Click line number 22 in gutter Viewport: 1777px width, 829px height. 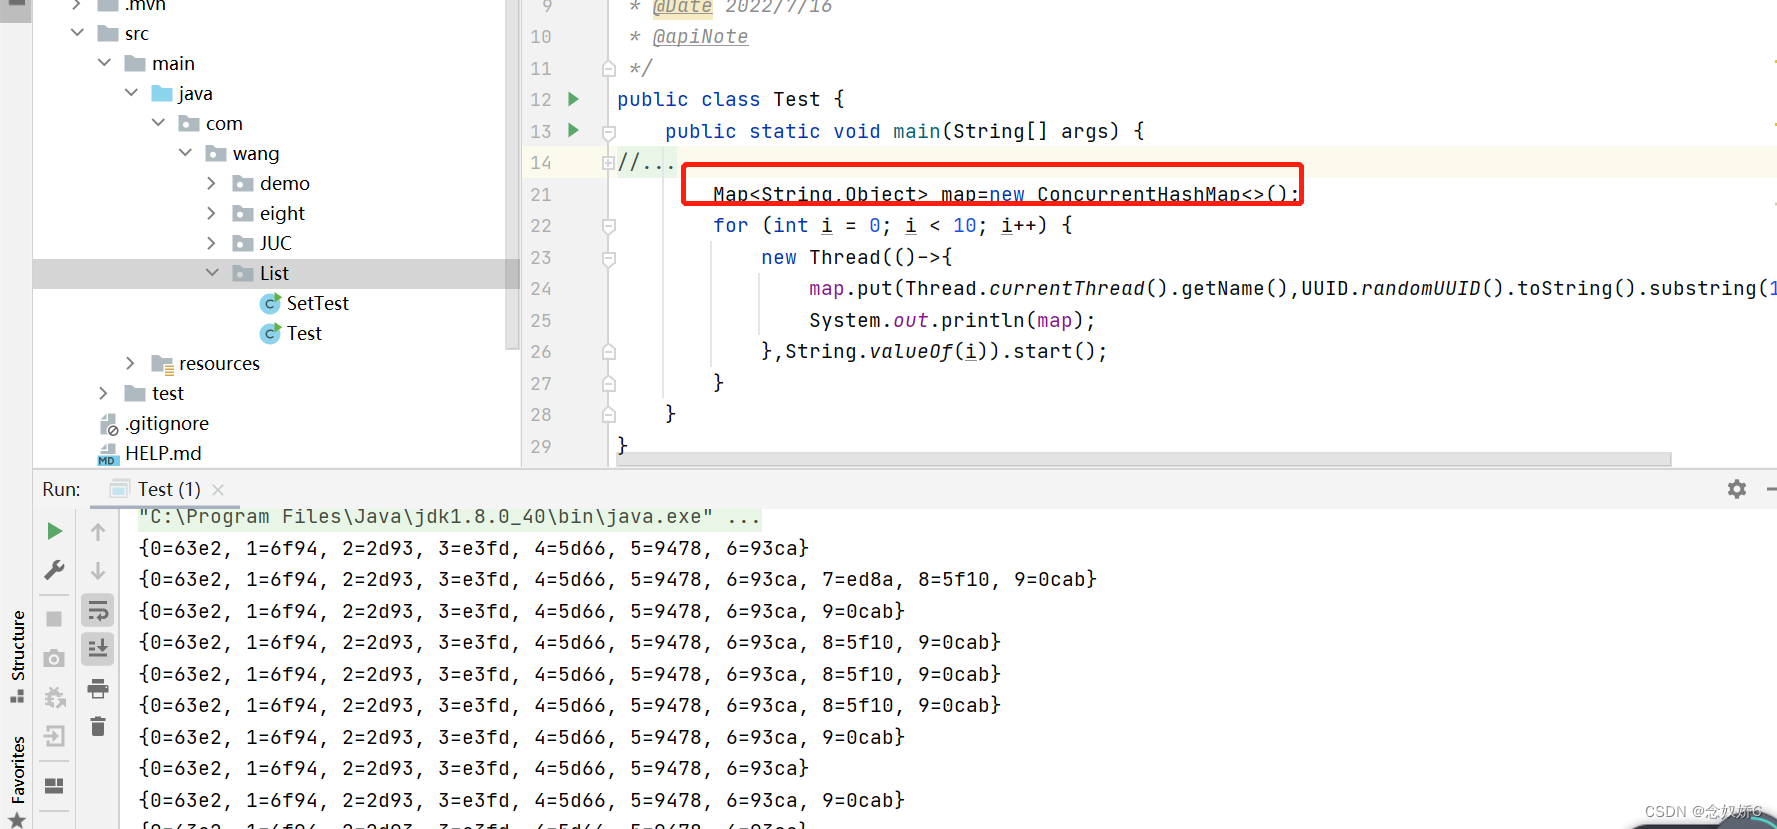[x=541, y=226]
